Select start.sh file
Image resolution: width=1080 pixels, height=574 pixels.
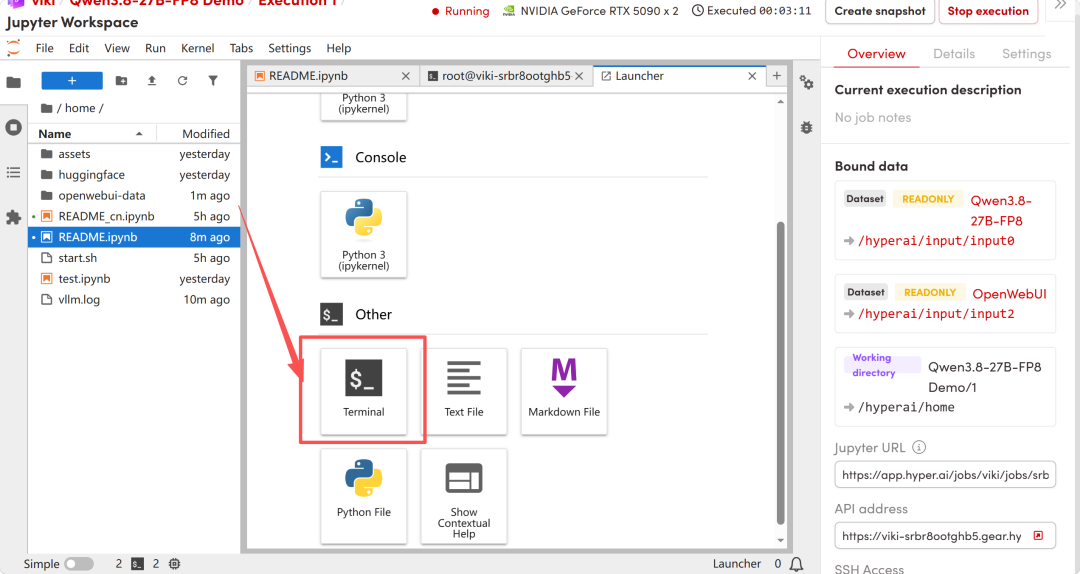click(134, 258)
